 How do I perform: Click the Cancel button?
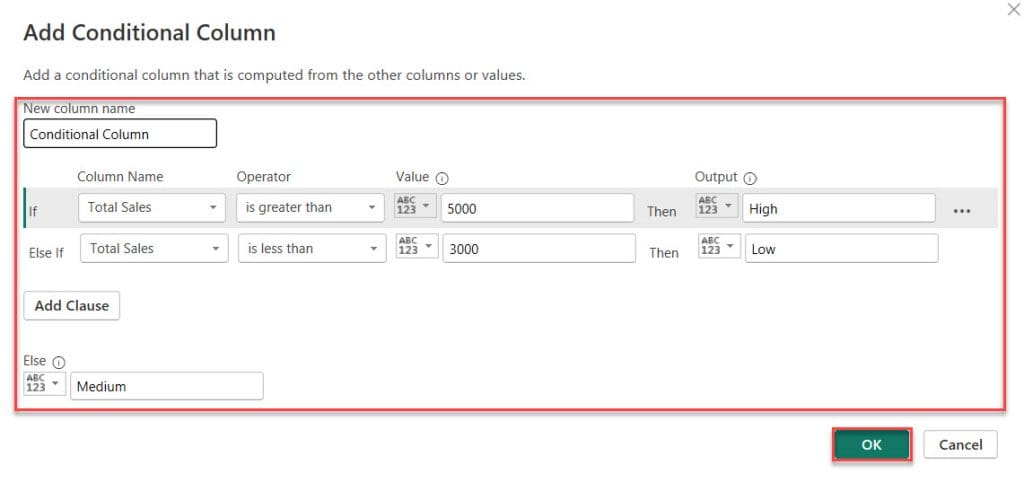click(x=961, y=445)
